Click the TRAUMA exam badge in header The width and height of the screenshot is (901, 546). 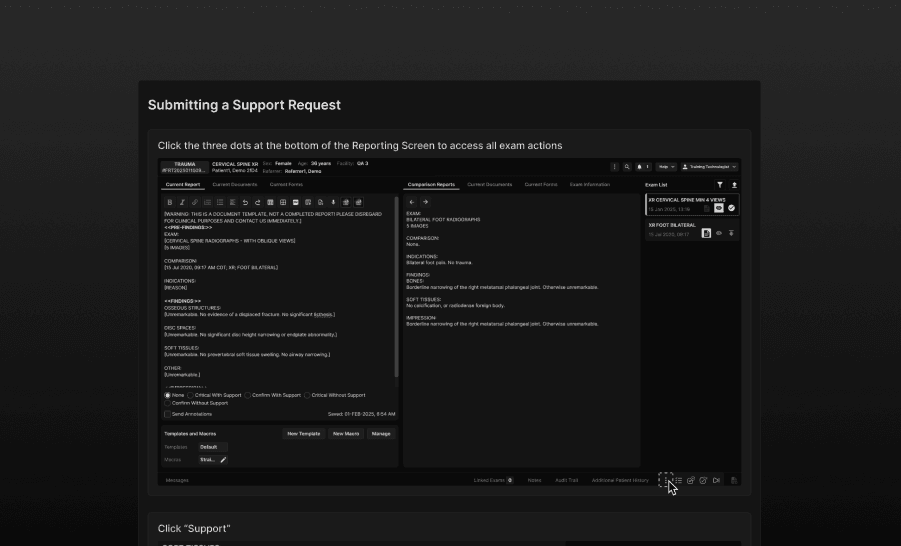click(184, 167)
